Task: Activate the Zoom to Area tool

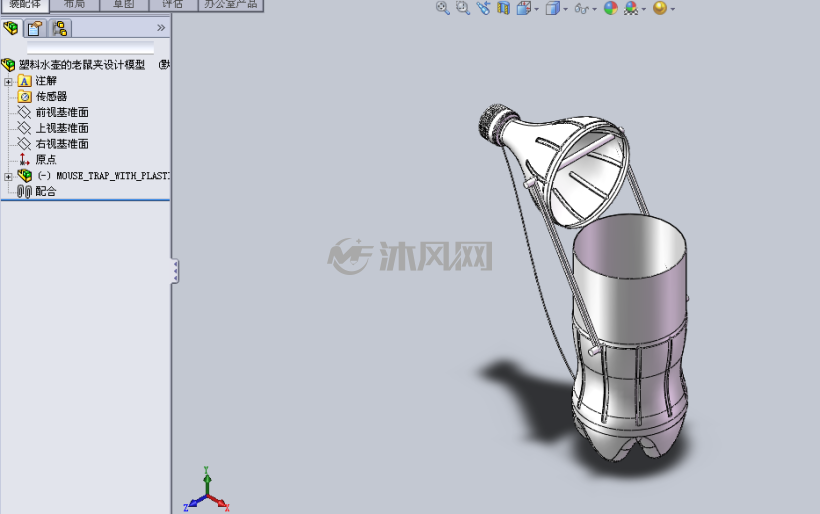Action: click(463, 8)
